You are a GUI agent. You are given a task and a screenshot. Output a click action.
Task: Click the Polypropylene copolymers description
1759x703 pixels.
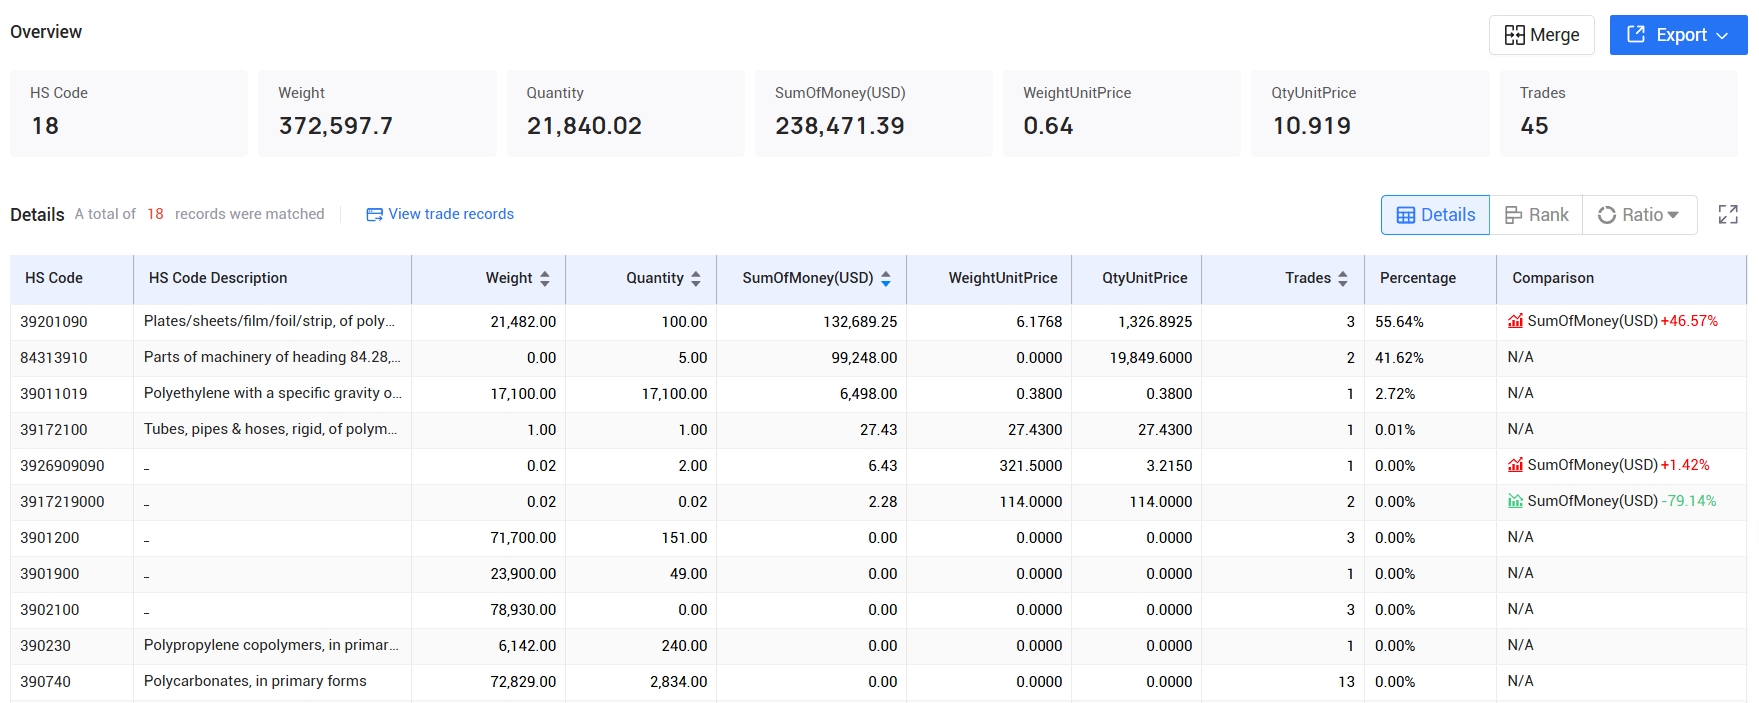tap(271, 645)
